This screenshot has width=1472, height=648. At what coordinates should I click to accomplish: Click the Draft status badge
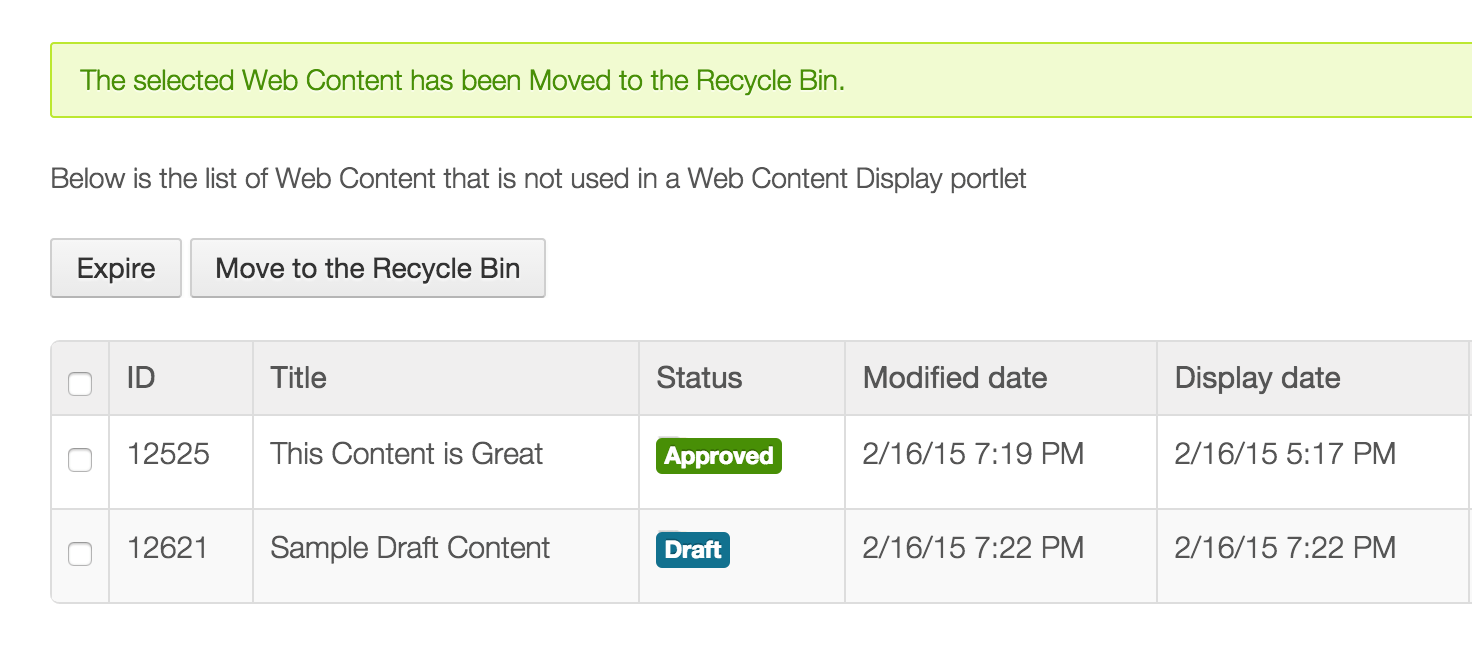coord(692,549)
